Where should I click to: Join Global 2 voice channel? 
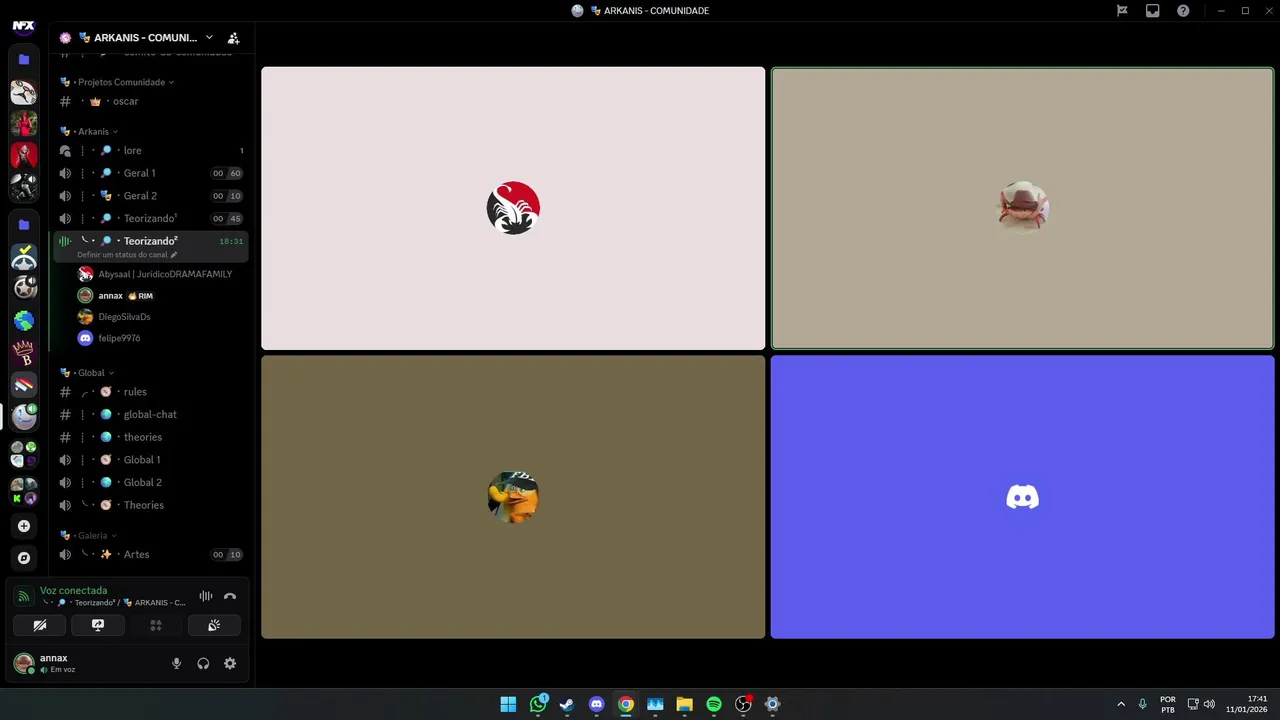[x=150, y=482]
